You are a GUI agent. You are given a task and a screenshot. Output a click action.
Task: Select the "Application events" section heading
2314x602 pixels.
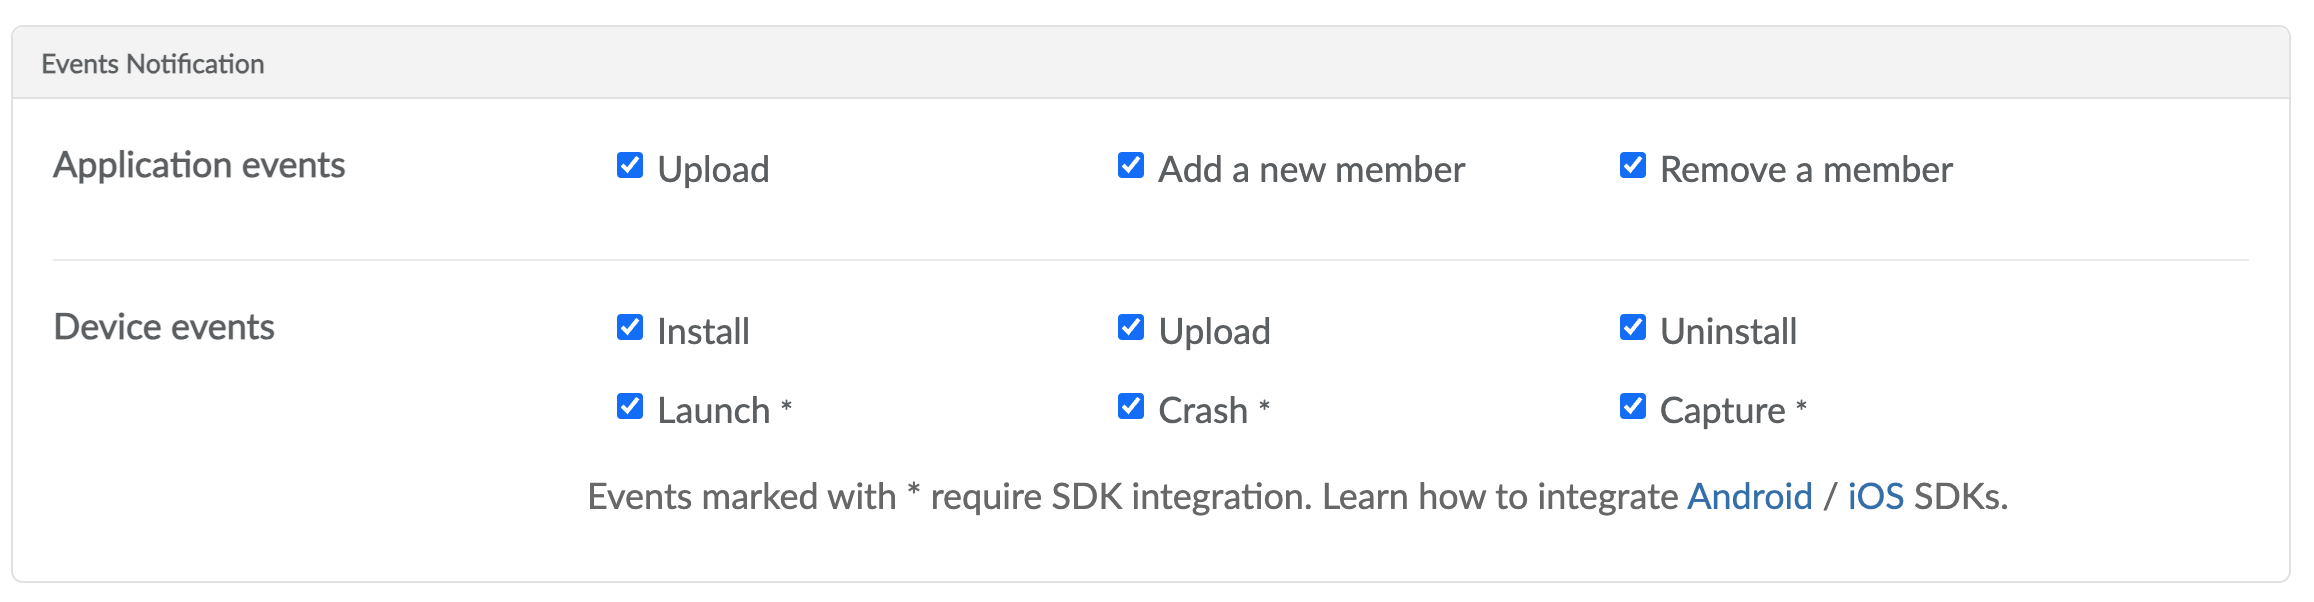point(199,165)
